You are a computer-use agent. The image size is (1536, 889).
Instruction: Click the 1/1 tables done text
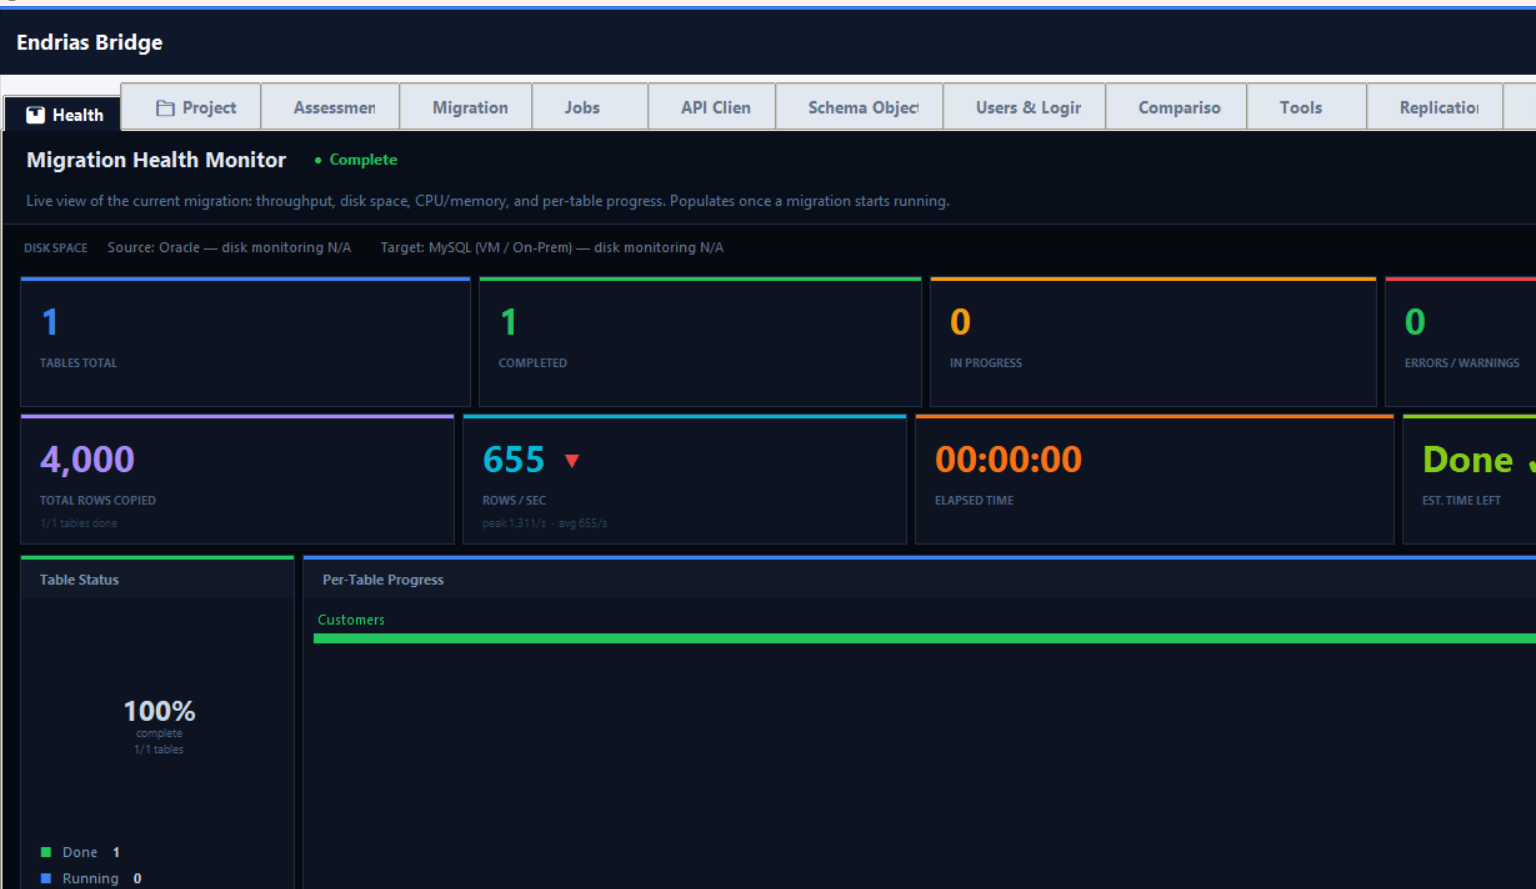pyautogui.click(x=79, y=523)
